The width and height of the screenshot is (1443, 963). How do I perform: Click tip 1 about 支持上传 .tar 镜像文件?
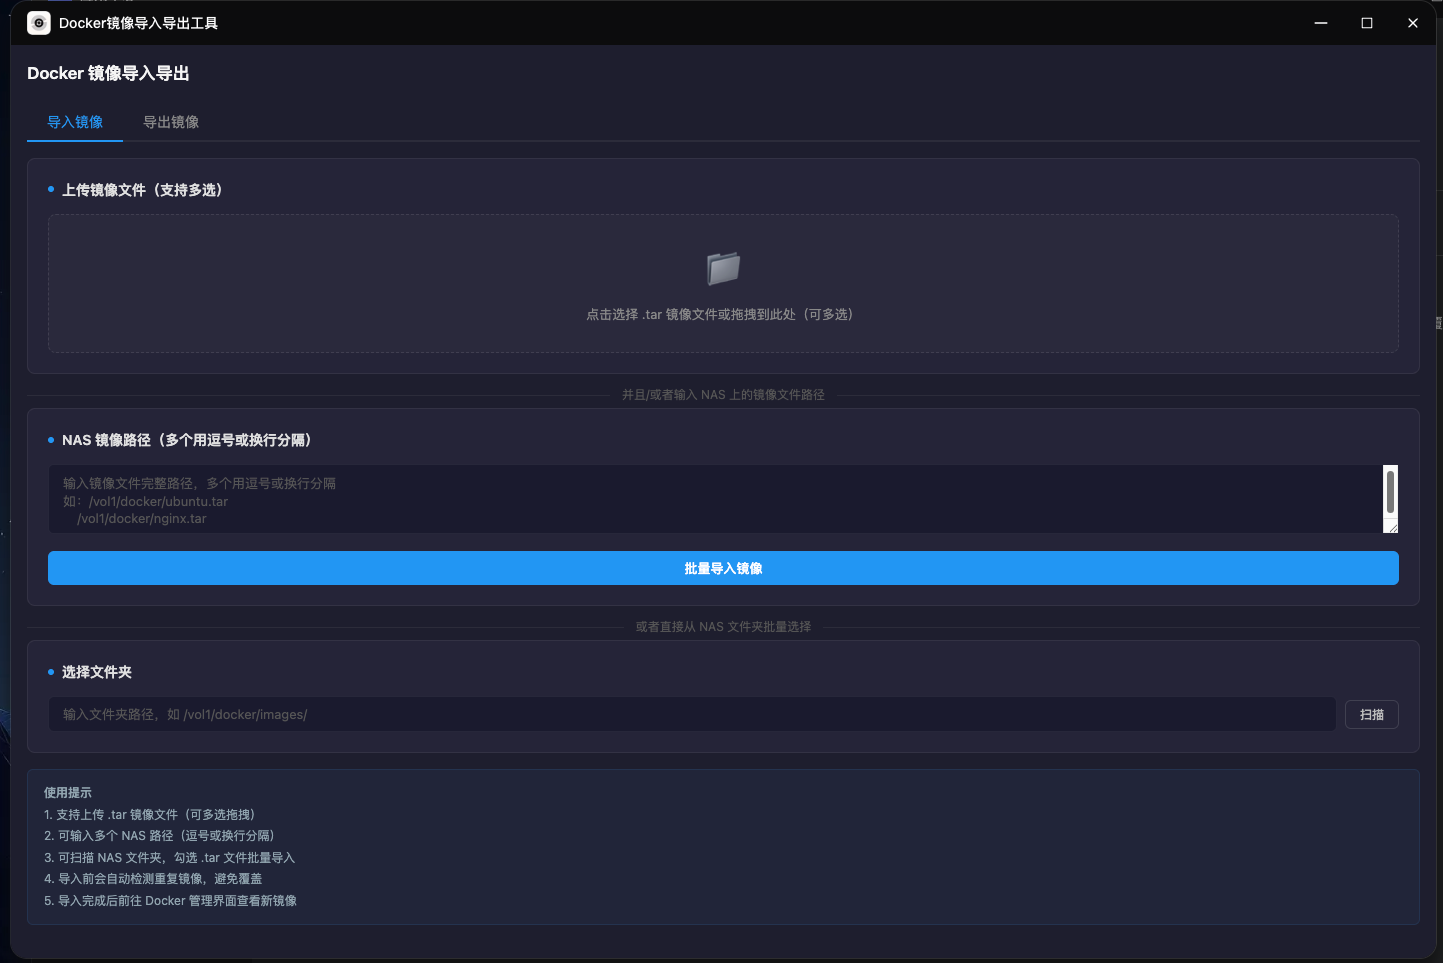[150, 815]
